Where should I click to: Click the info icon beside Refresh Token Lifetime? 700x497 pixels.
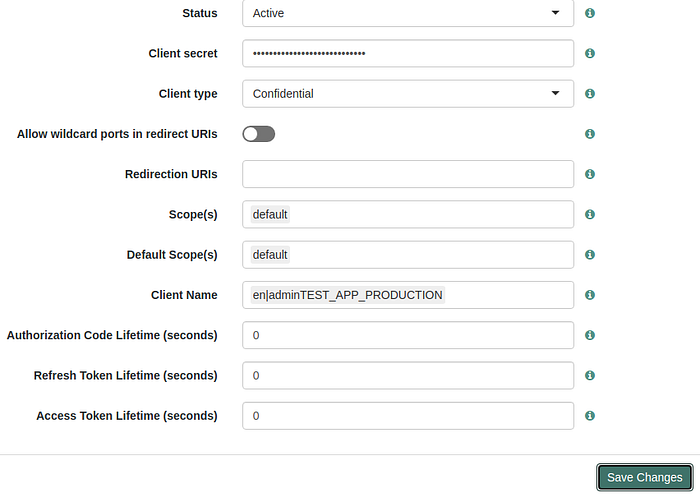(x=590, y=375)
